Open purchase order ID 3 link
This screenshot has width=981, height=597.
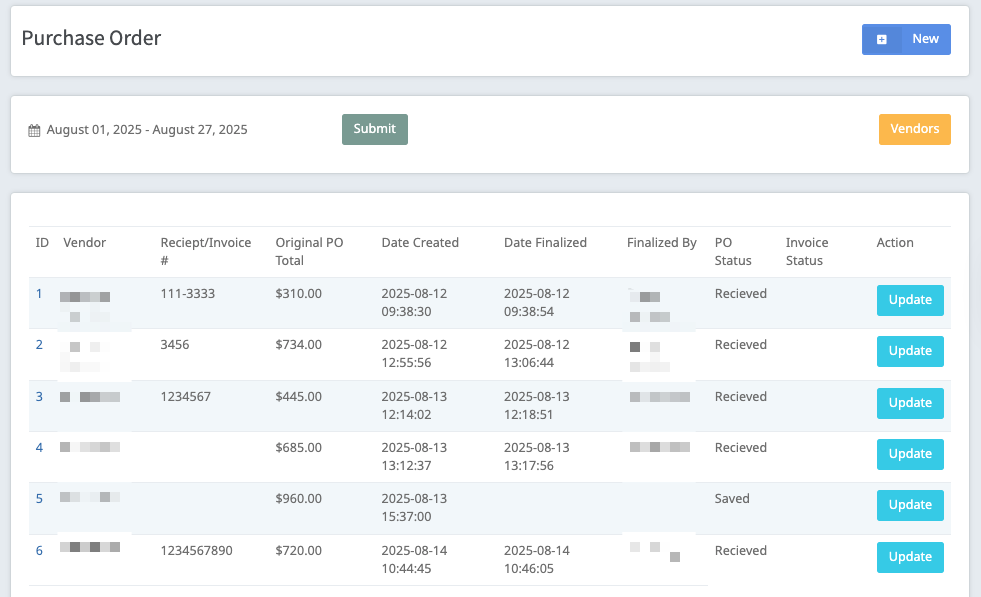point(40,397)
